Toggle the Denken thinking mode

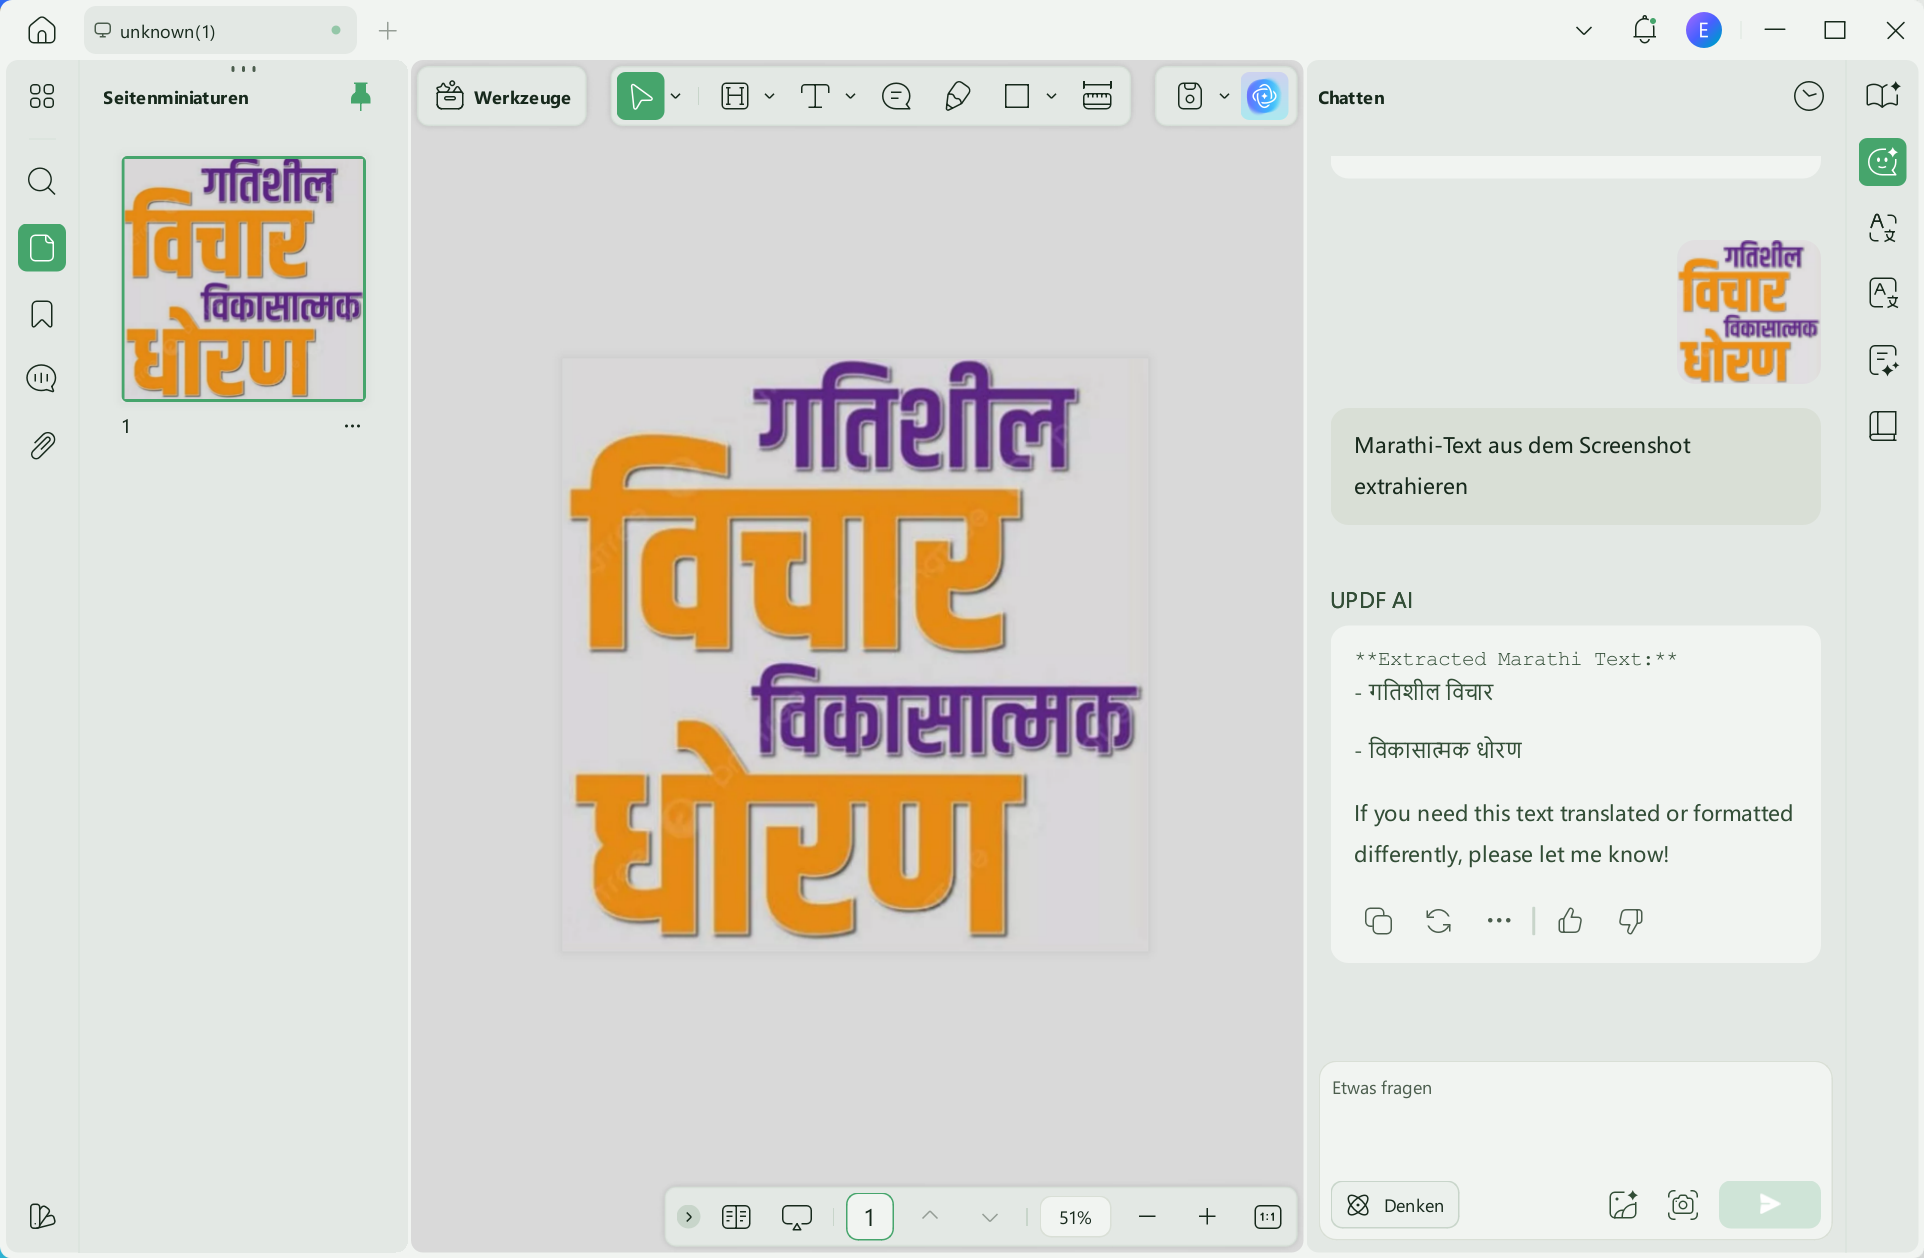click(x=1395, y=1205)
